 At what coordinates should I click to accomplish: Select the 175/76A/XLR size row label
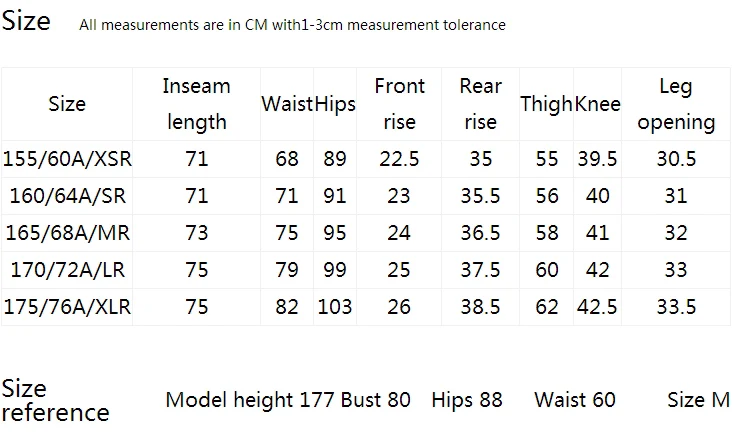[67, 307]
